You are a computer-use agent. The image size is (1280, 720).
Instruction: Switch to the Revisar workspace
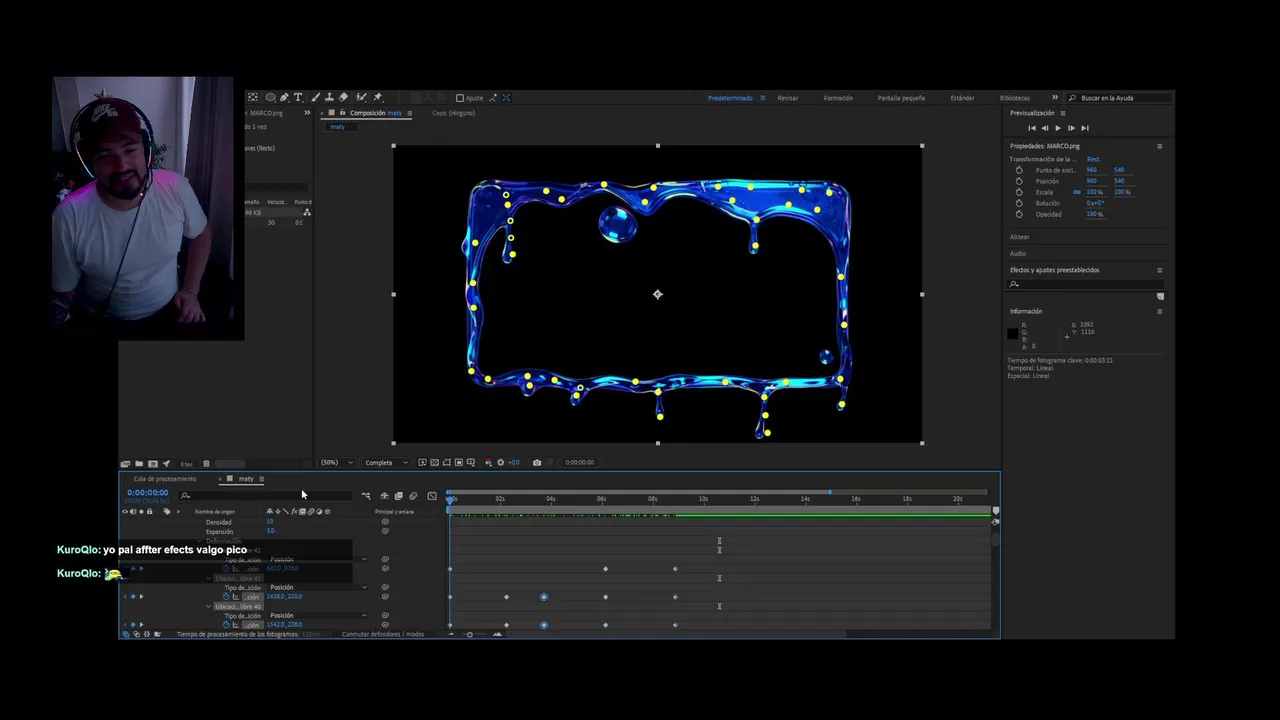click(x=788, y=98)
